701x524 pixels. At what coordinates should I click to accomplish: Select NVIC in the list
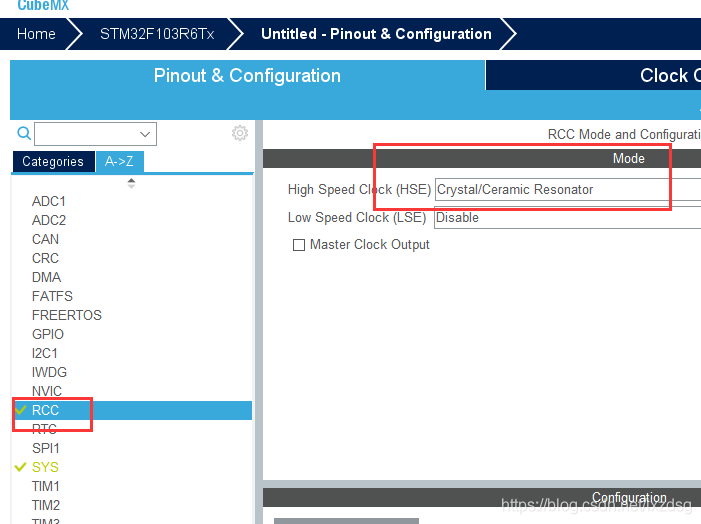coord(47,391)
